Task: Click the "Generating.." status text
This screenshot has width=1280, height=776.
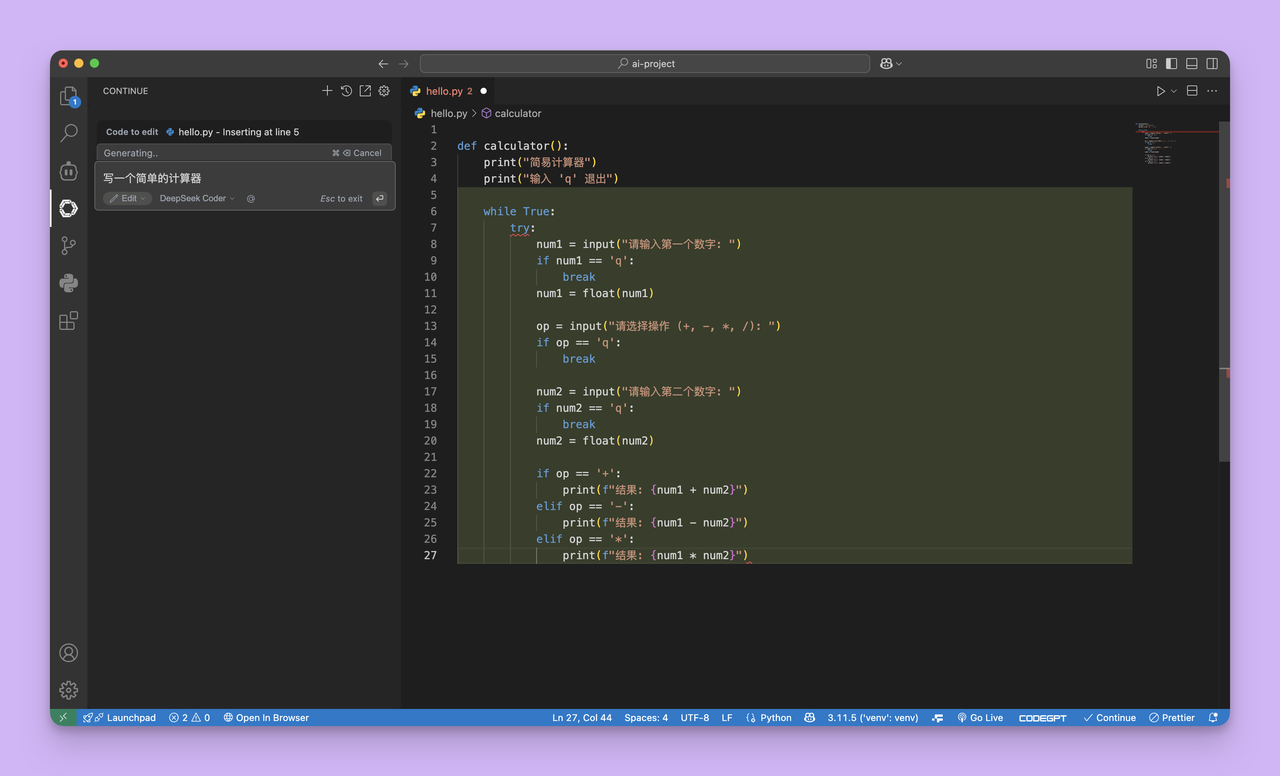Action: click(x=131, y=153)
